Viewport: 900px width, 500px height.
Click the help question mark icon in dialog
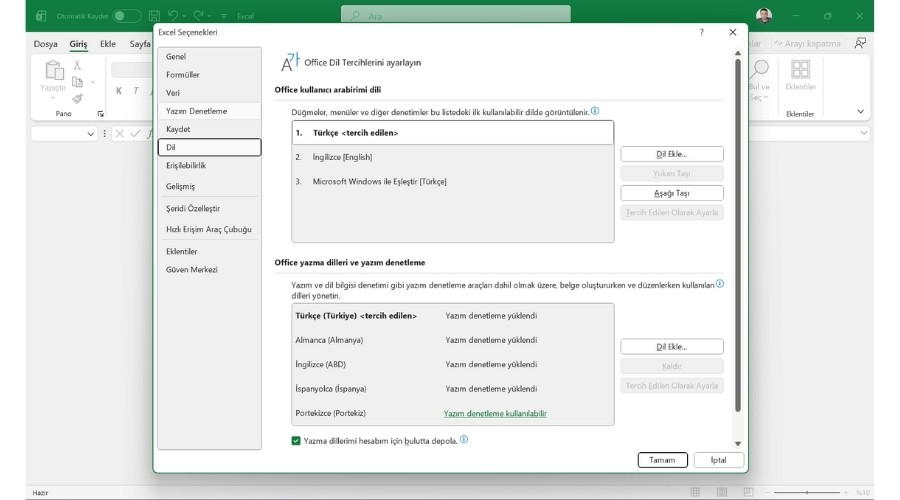(x=700, y=33)
